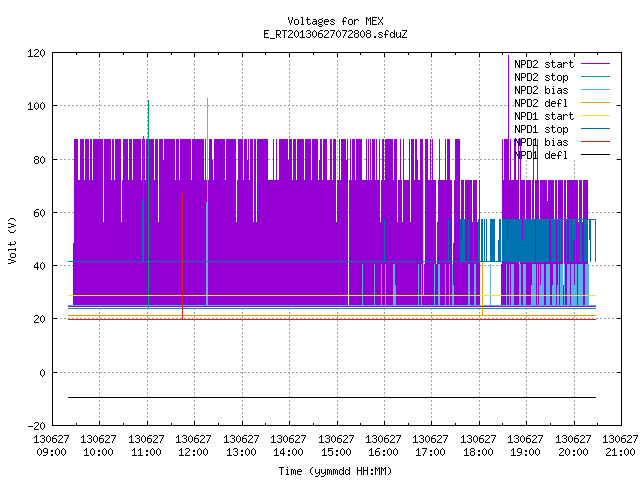Click the red NPD1 bias legend line

(x=595, y=142)
